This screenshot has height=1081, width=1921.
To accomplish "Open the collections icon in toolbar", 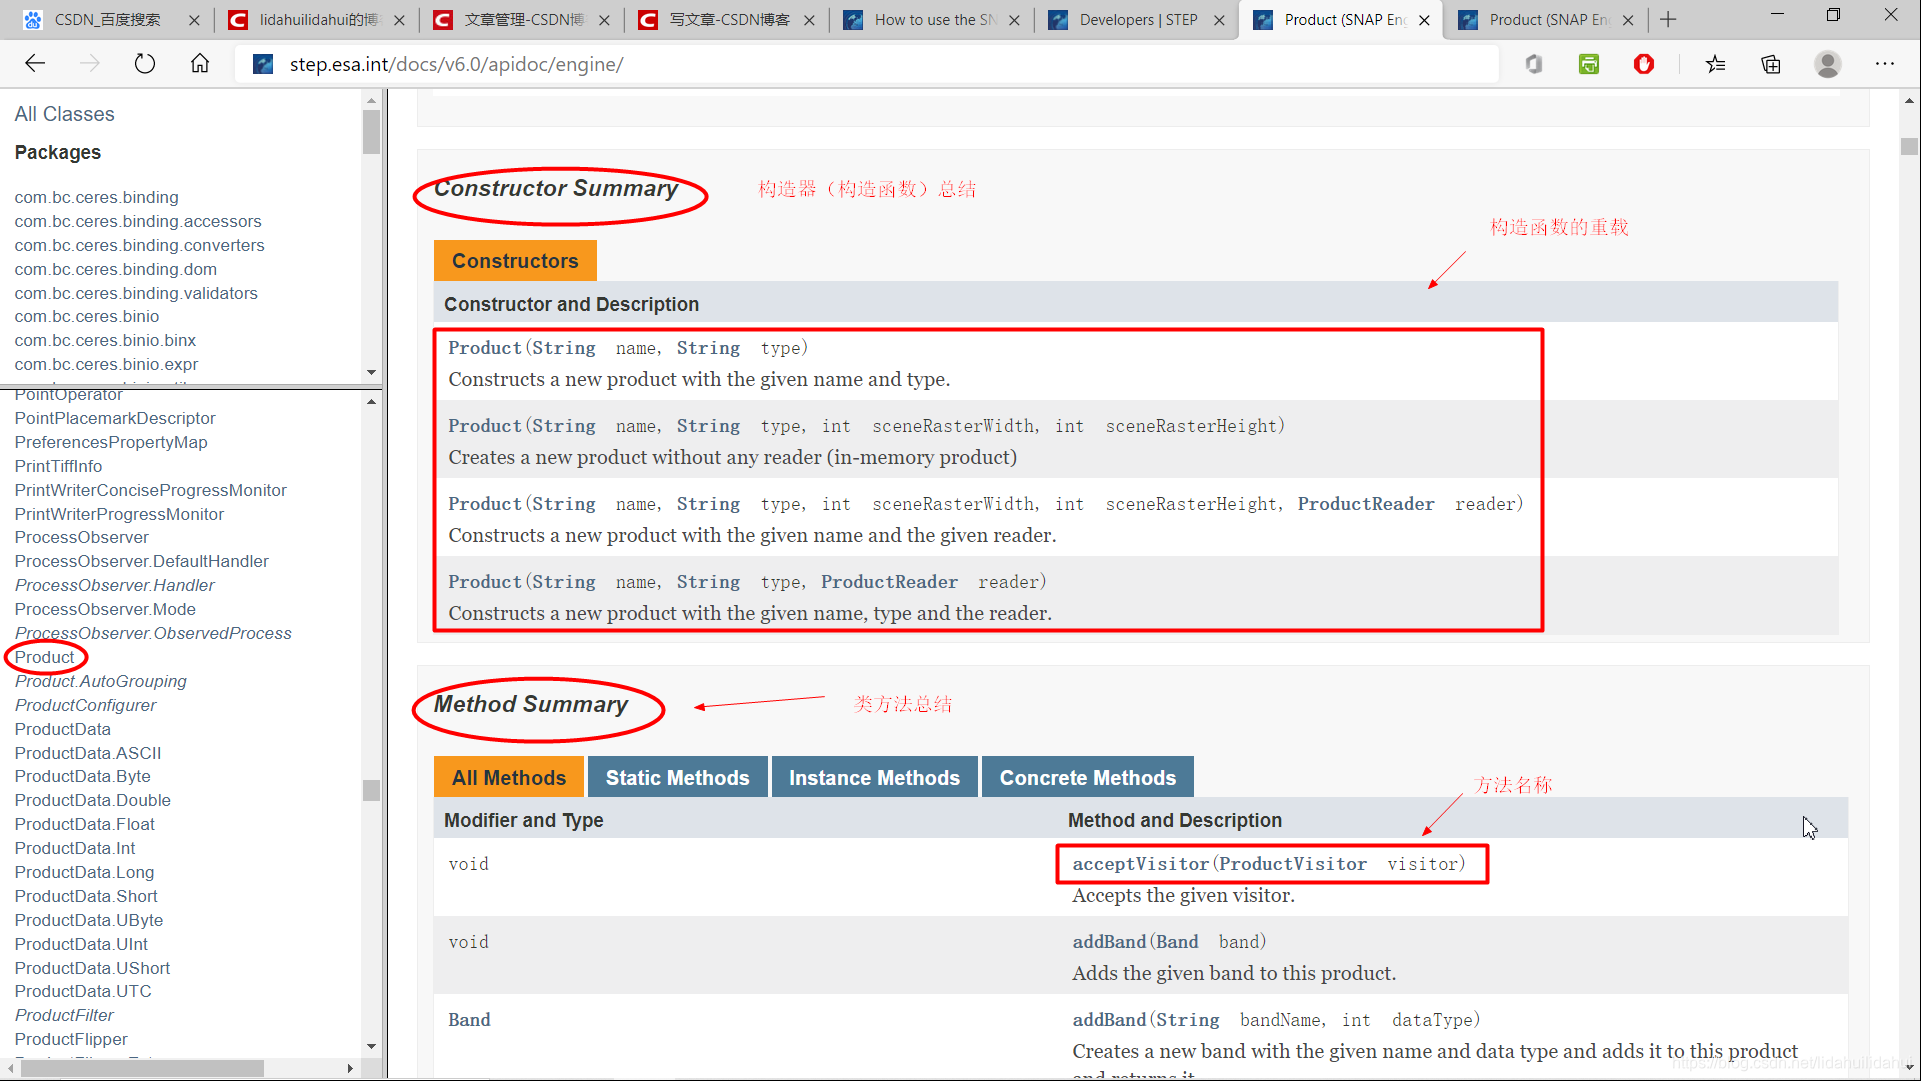I will pos(1771,64).
